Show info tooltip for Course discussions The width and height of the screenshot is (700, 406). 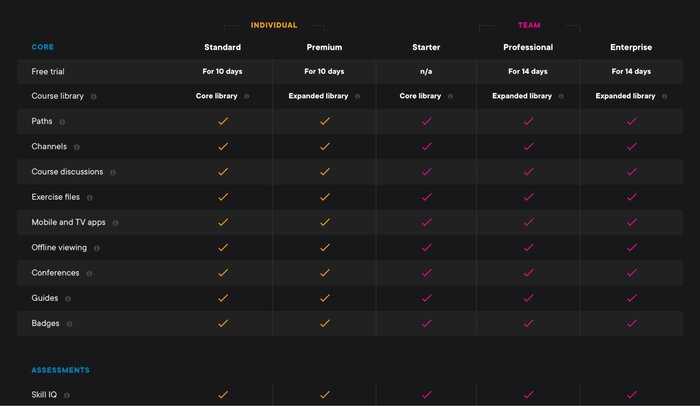point(113,172)
